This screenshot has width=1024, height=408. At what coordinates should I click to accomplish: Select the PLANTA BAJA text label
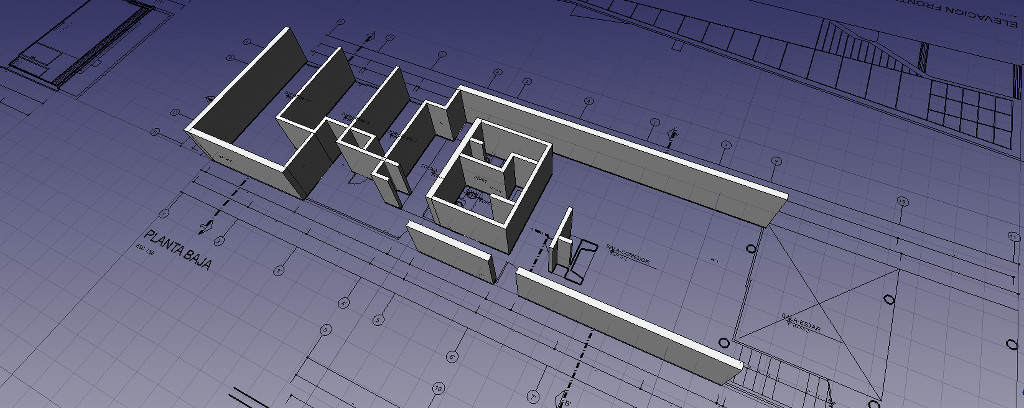177,250
